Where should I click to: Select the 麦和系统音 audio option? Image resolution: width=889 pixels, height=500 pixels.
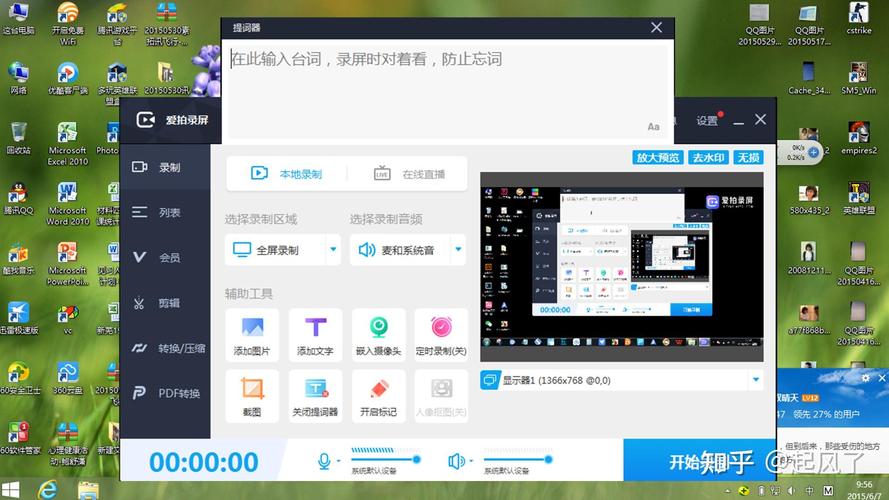[x=400, y=250]
